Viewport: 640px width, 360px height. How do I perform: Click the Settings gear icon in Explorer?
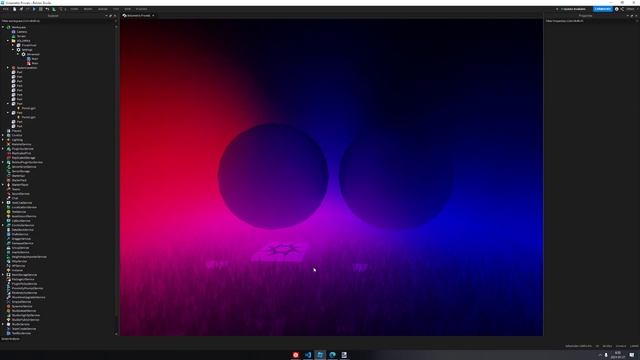18,50
